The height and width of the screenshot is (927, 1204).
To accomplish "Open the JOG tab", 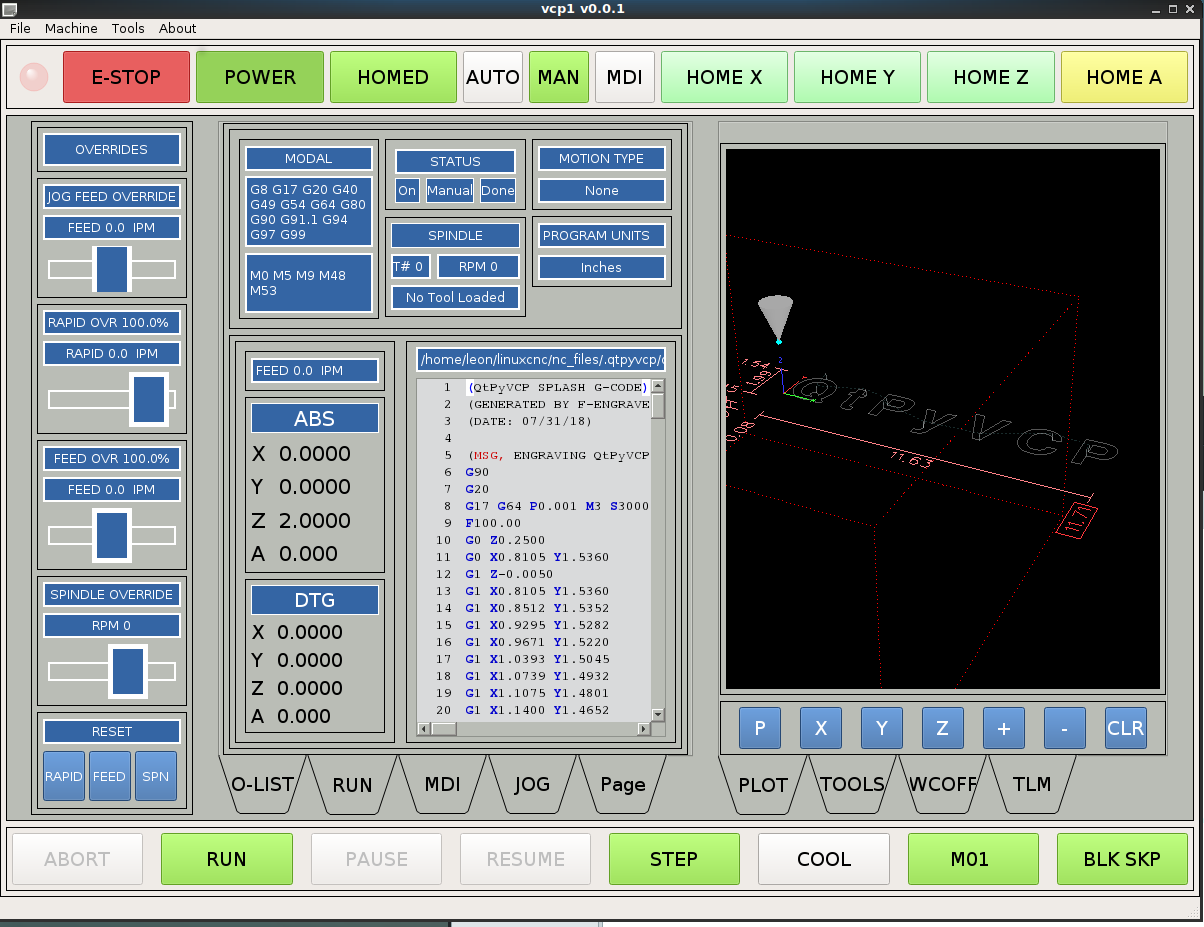I will 532,784.
